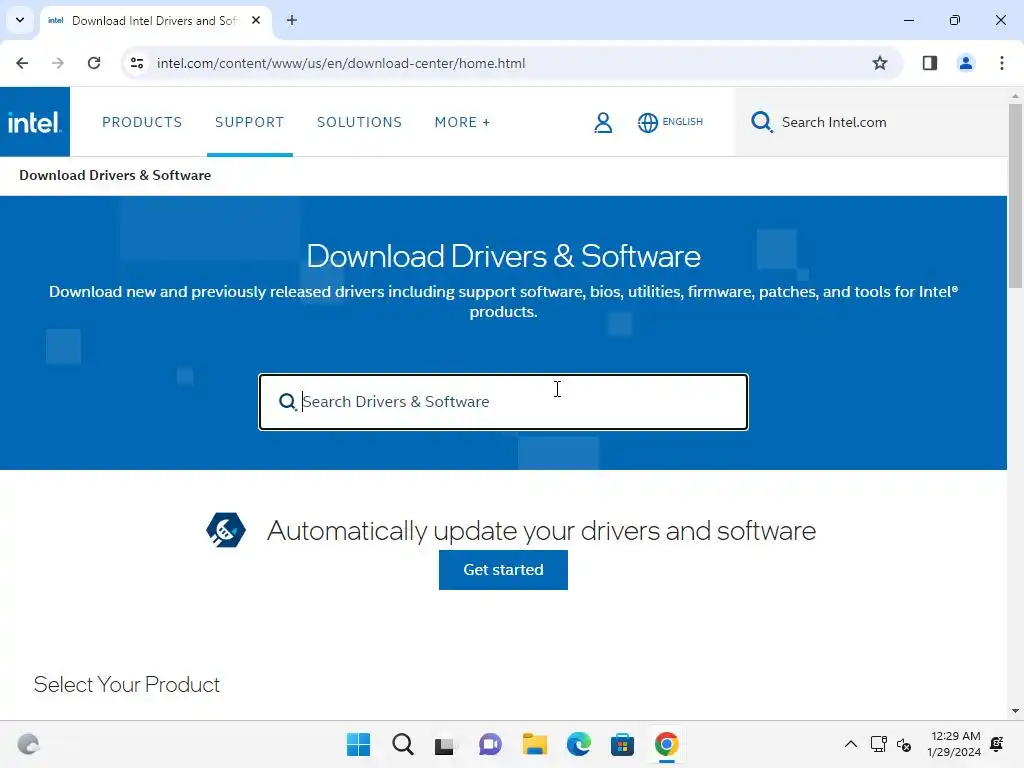Image resolution: width=1024 pixels, height=768 pixels.
Task: Click the Chrome taskbar icon
Action: tap(667, 744)
